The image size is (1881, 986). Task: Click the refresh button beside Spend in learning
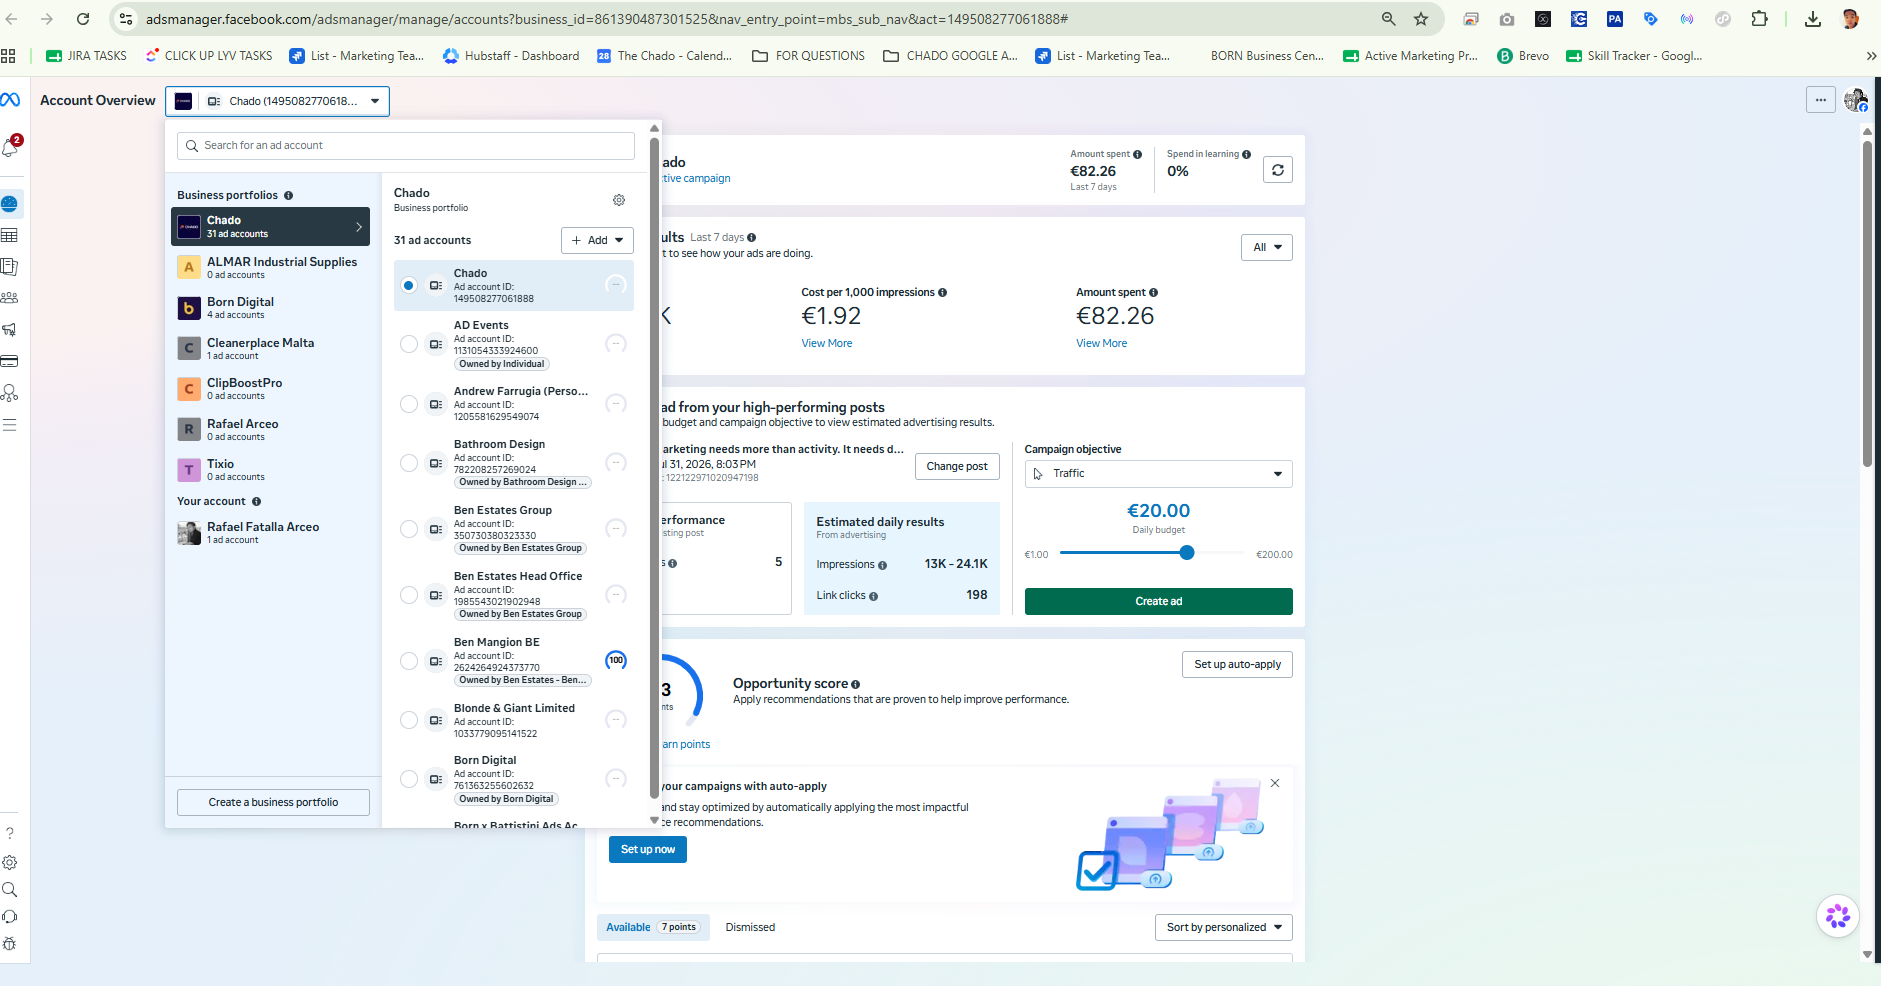[1277, 170]
